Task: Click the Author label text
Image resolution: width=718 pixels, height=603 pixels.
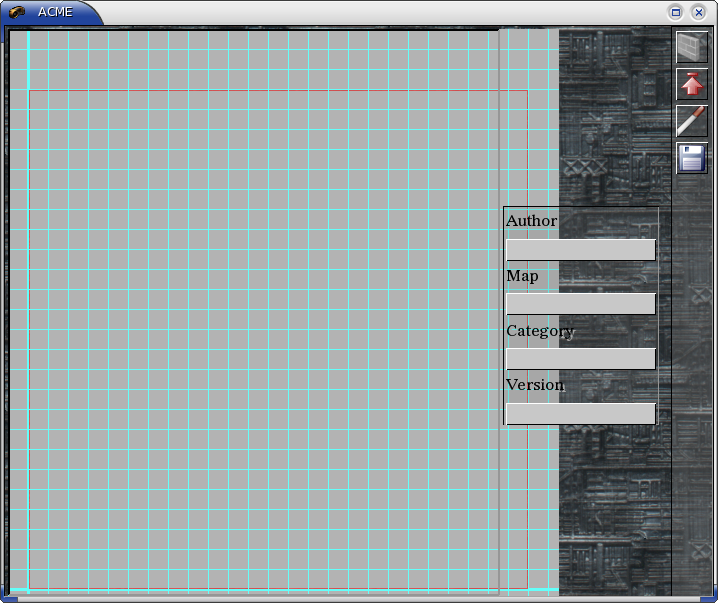Action: pyautogui.click(x=531, y=221)
